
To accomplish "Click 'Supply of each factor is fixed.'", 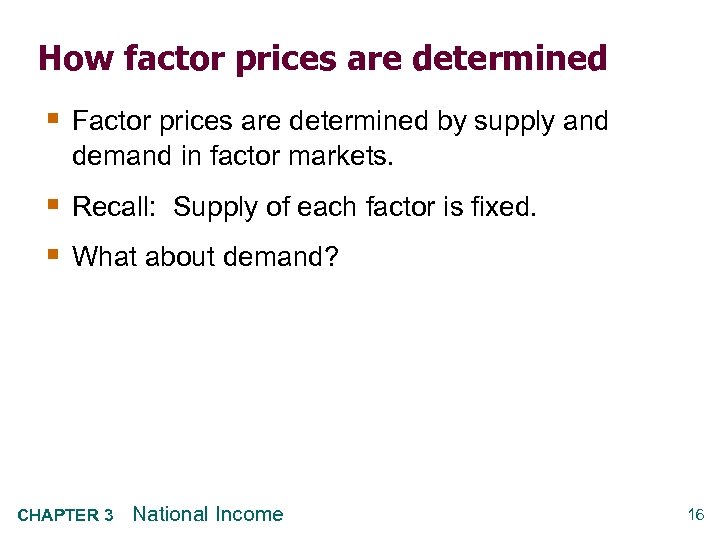I will pos(355,208).
